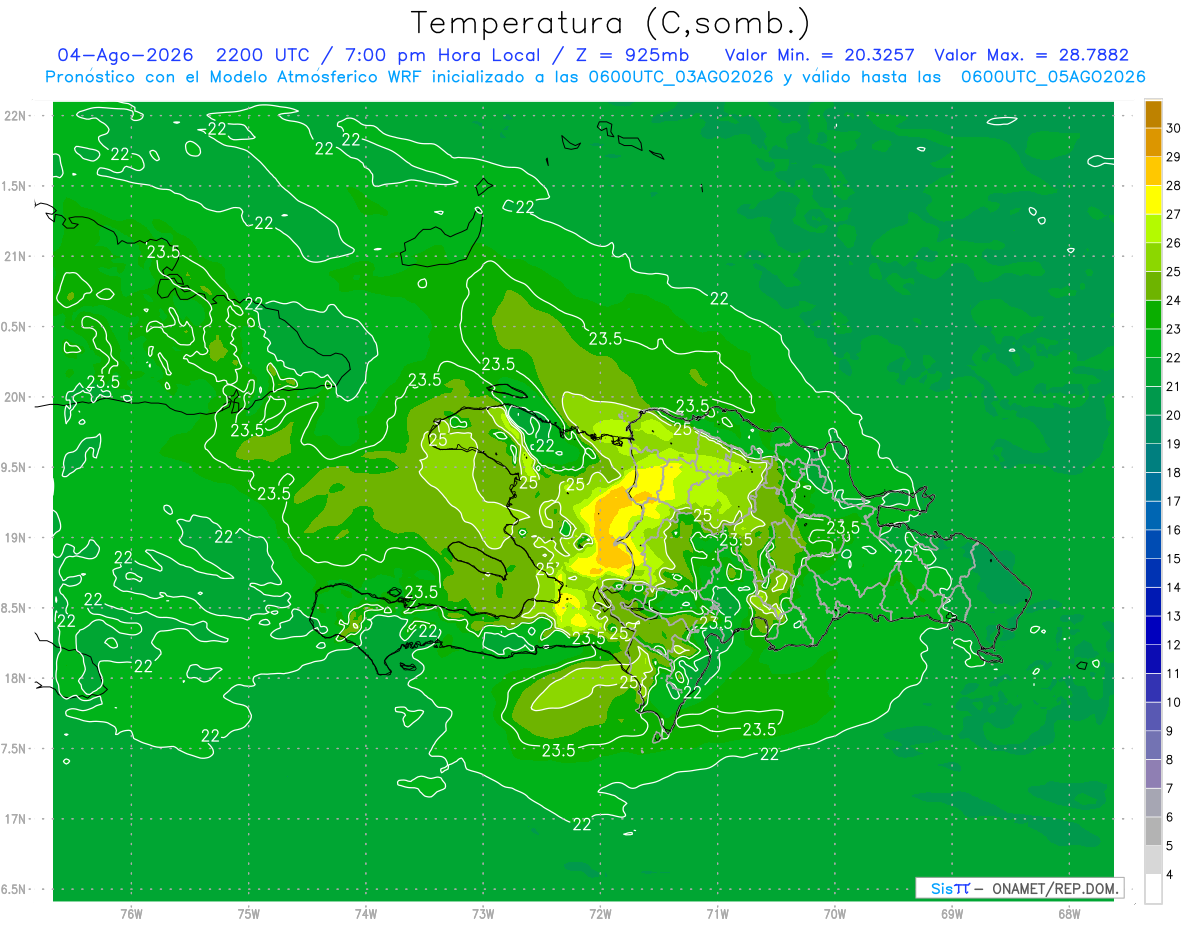Click the 18N latitude axis label

[x=15, y=679]
